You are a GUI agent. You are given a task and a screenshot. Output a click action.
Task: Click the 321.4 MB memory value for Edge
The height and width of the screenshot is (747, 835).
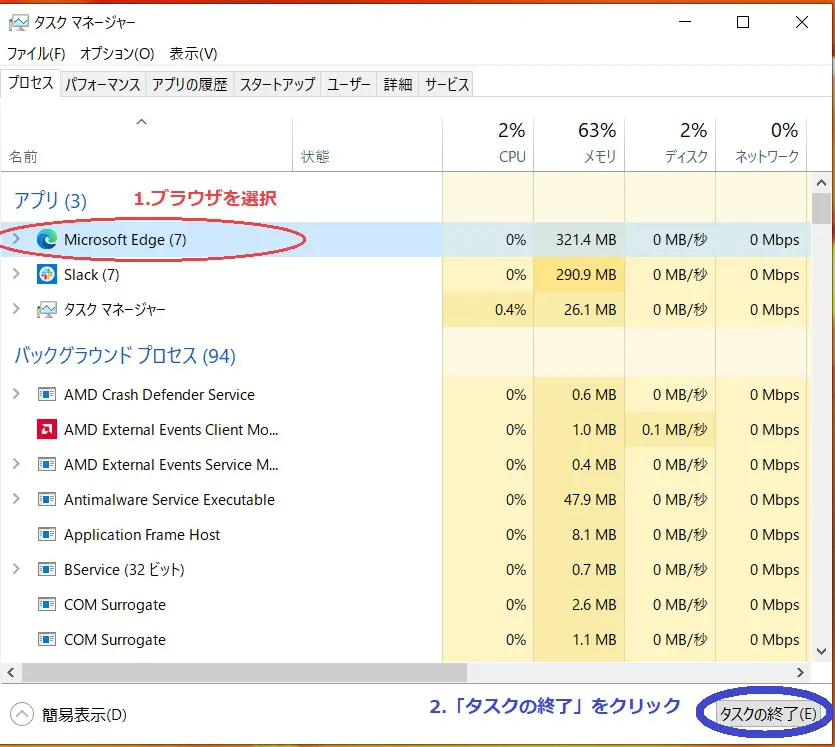586,240
